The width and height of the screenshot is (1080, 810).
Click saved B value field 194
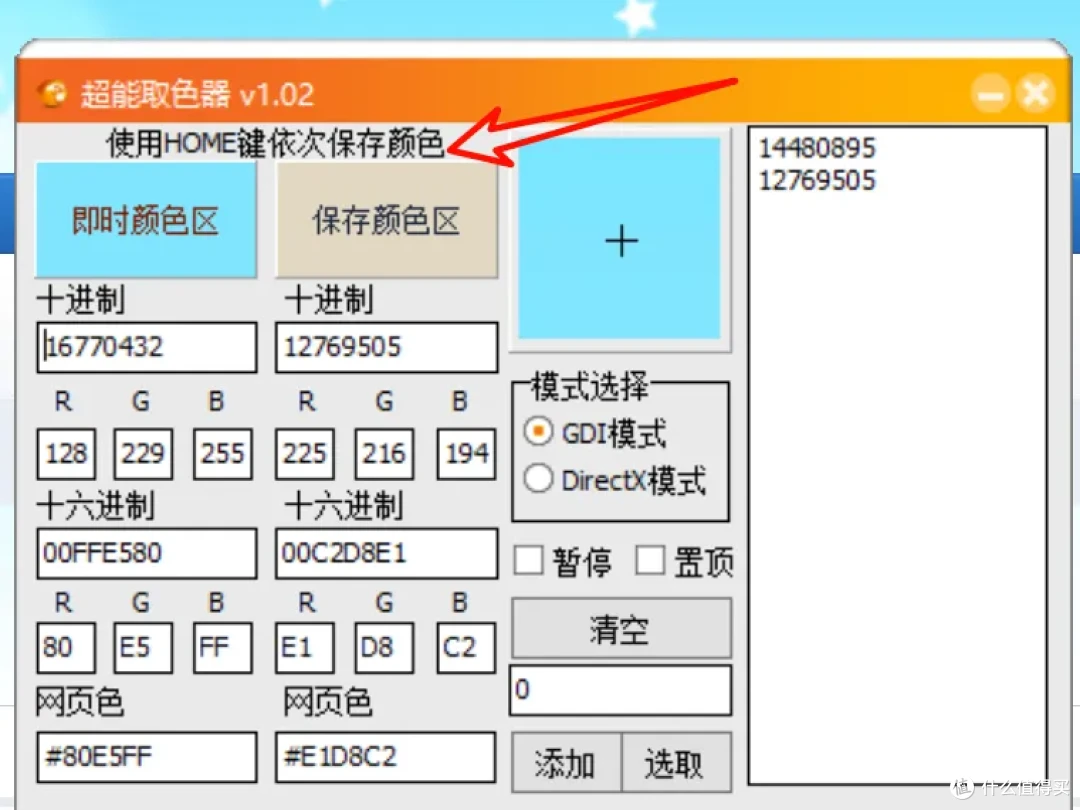point(466,454)
